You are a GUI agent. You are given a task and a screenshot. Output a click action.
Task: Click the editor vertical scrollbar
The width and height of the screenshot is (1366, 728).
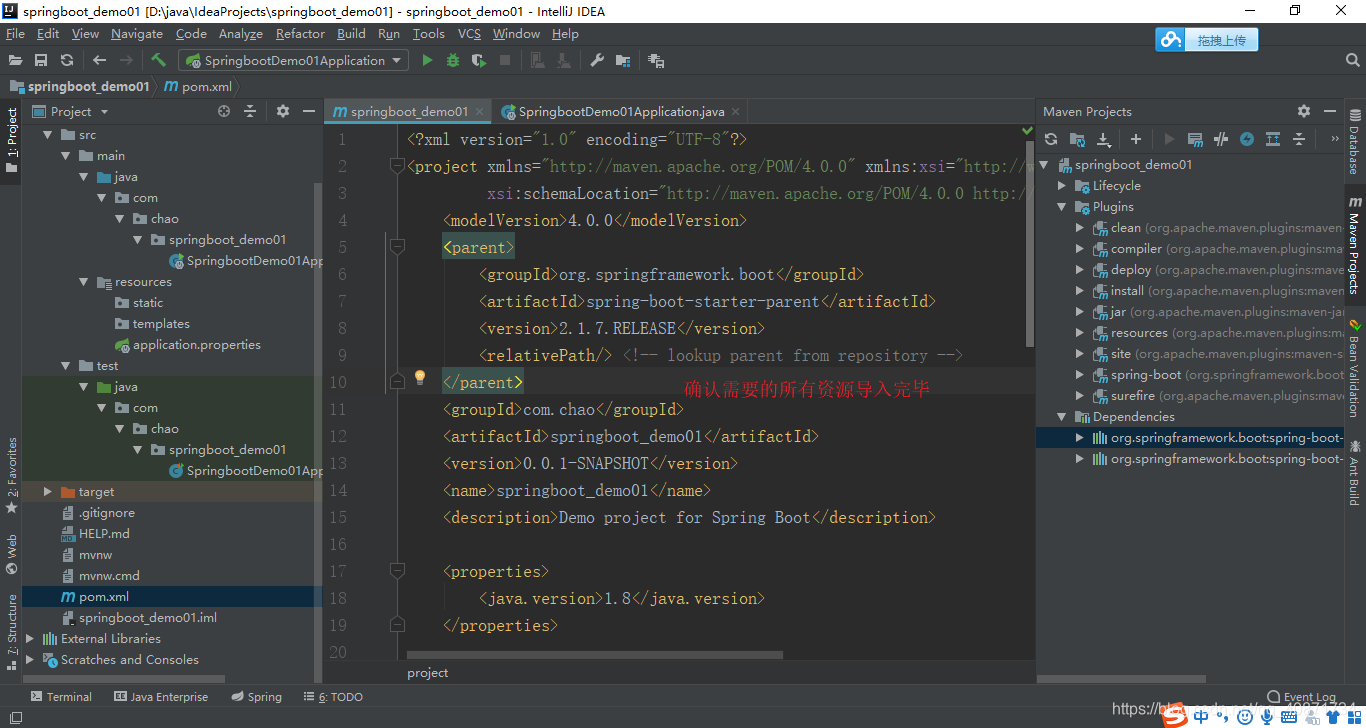[1029, 243]
